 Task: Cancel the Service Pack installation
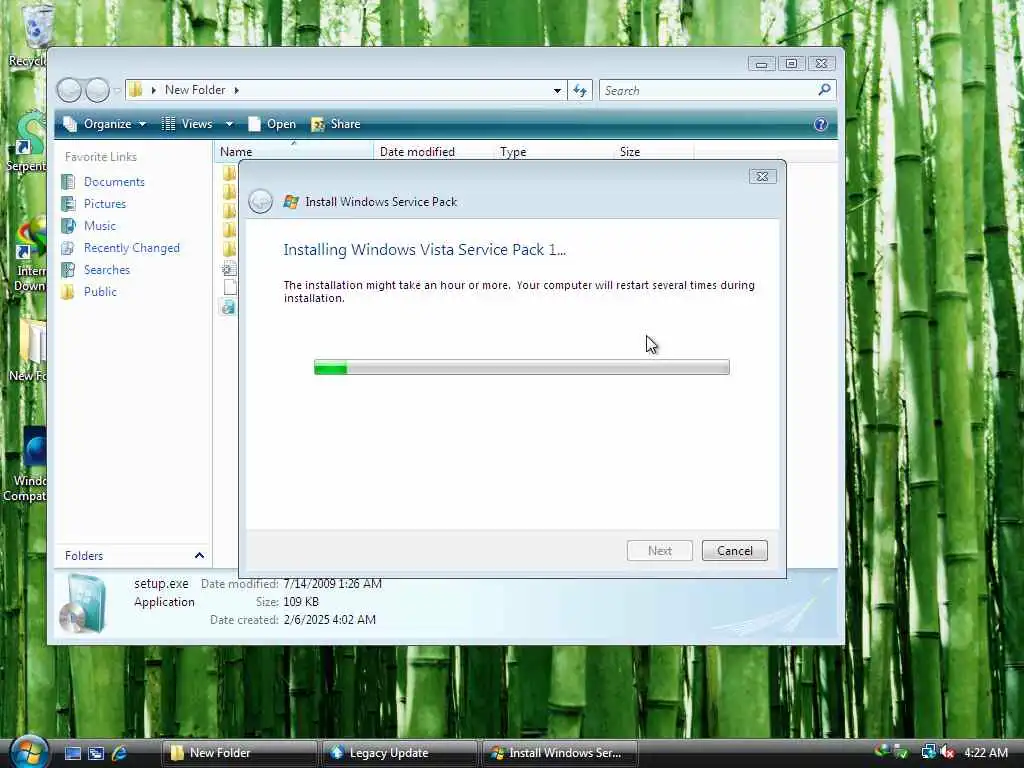coord(734,551)
